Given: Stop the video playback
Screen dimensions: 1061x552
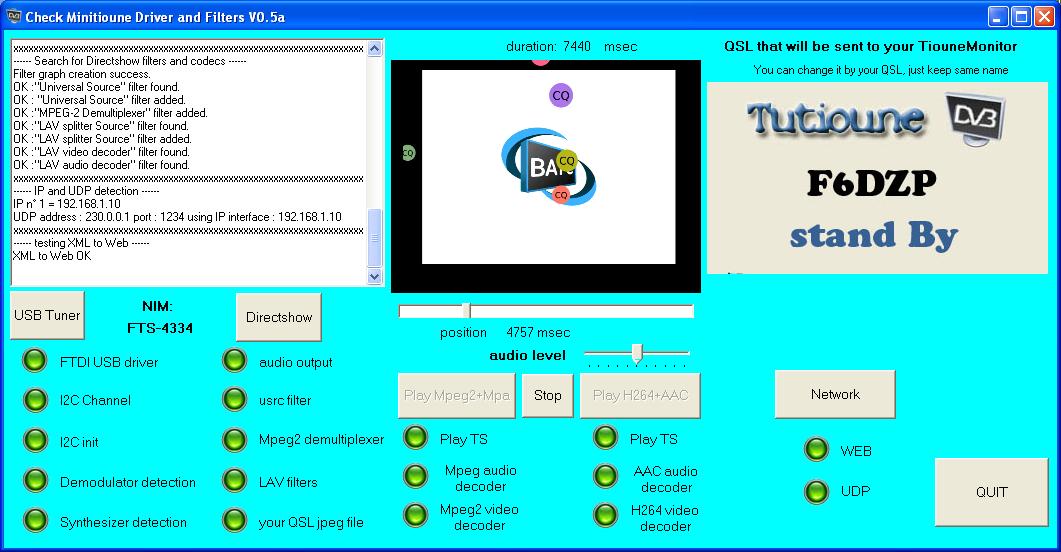Looking at the screenshot, I should [x=547, y=396].
